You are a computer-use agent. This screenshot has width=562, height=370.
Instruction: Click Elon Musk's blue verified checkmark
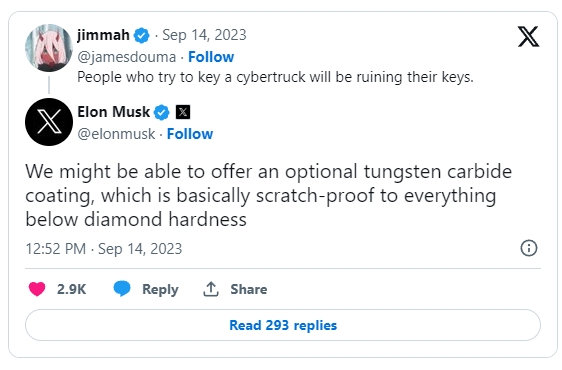pos(161,112)
